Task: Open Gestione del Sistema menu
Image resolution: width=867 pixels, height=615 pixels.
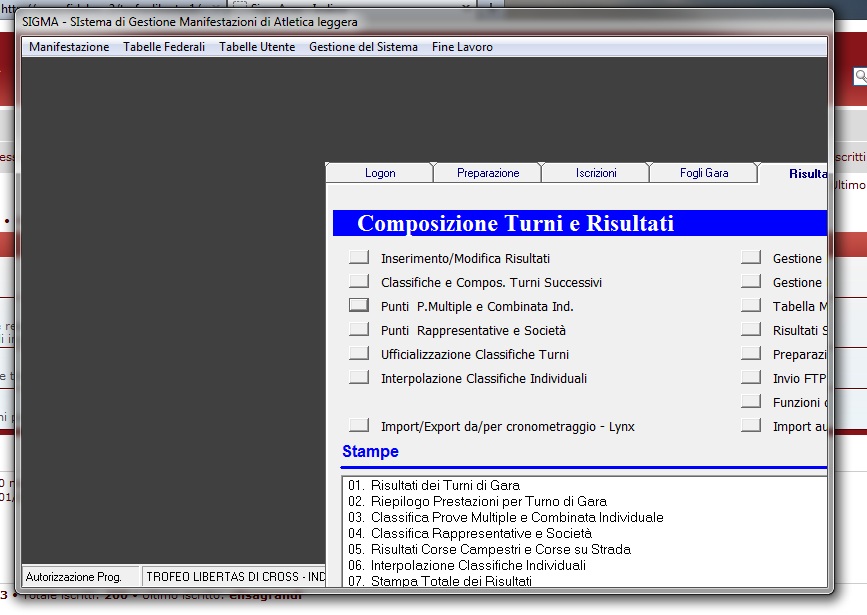Action: [363, 47]
